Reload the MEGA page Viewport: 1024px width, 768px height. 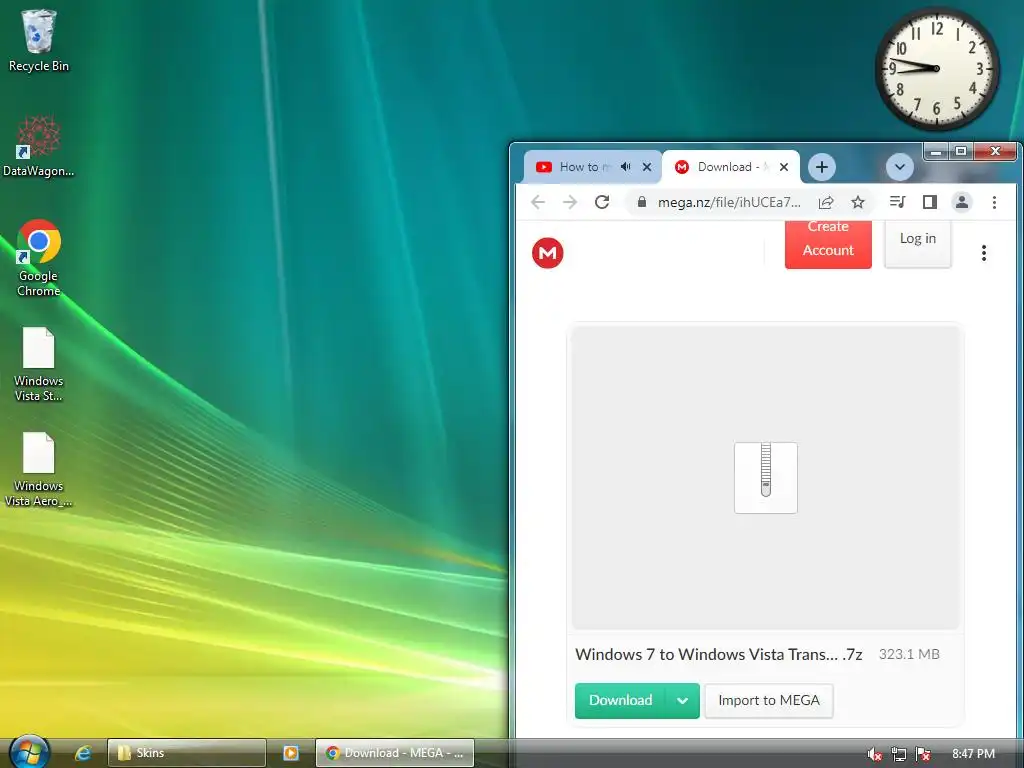pos(602,202)
